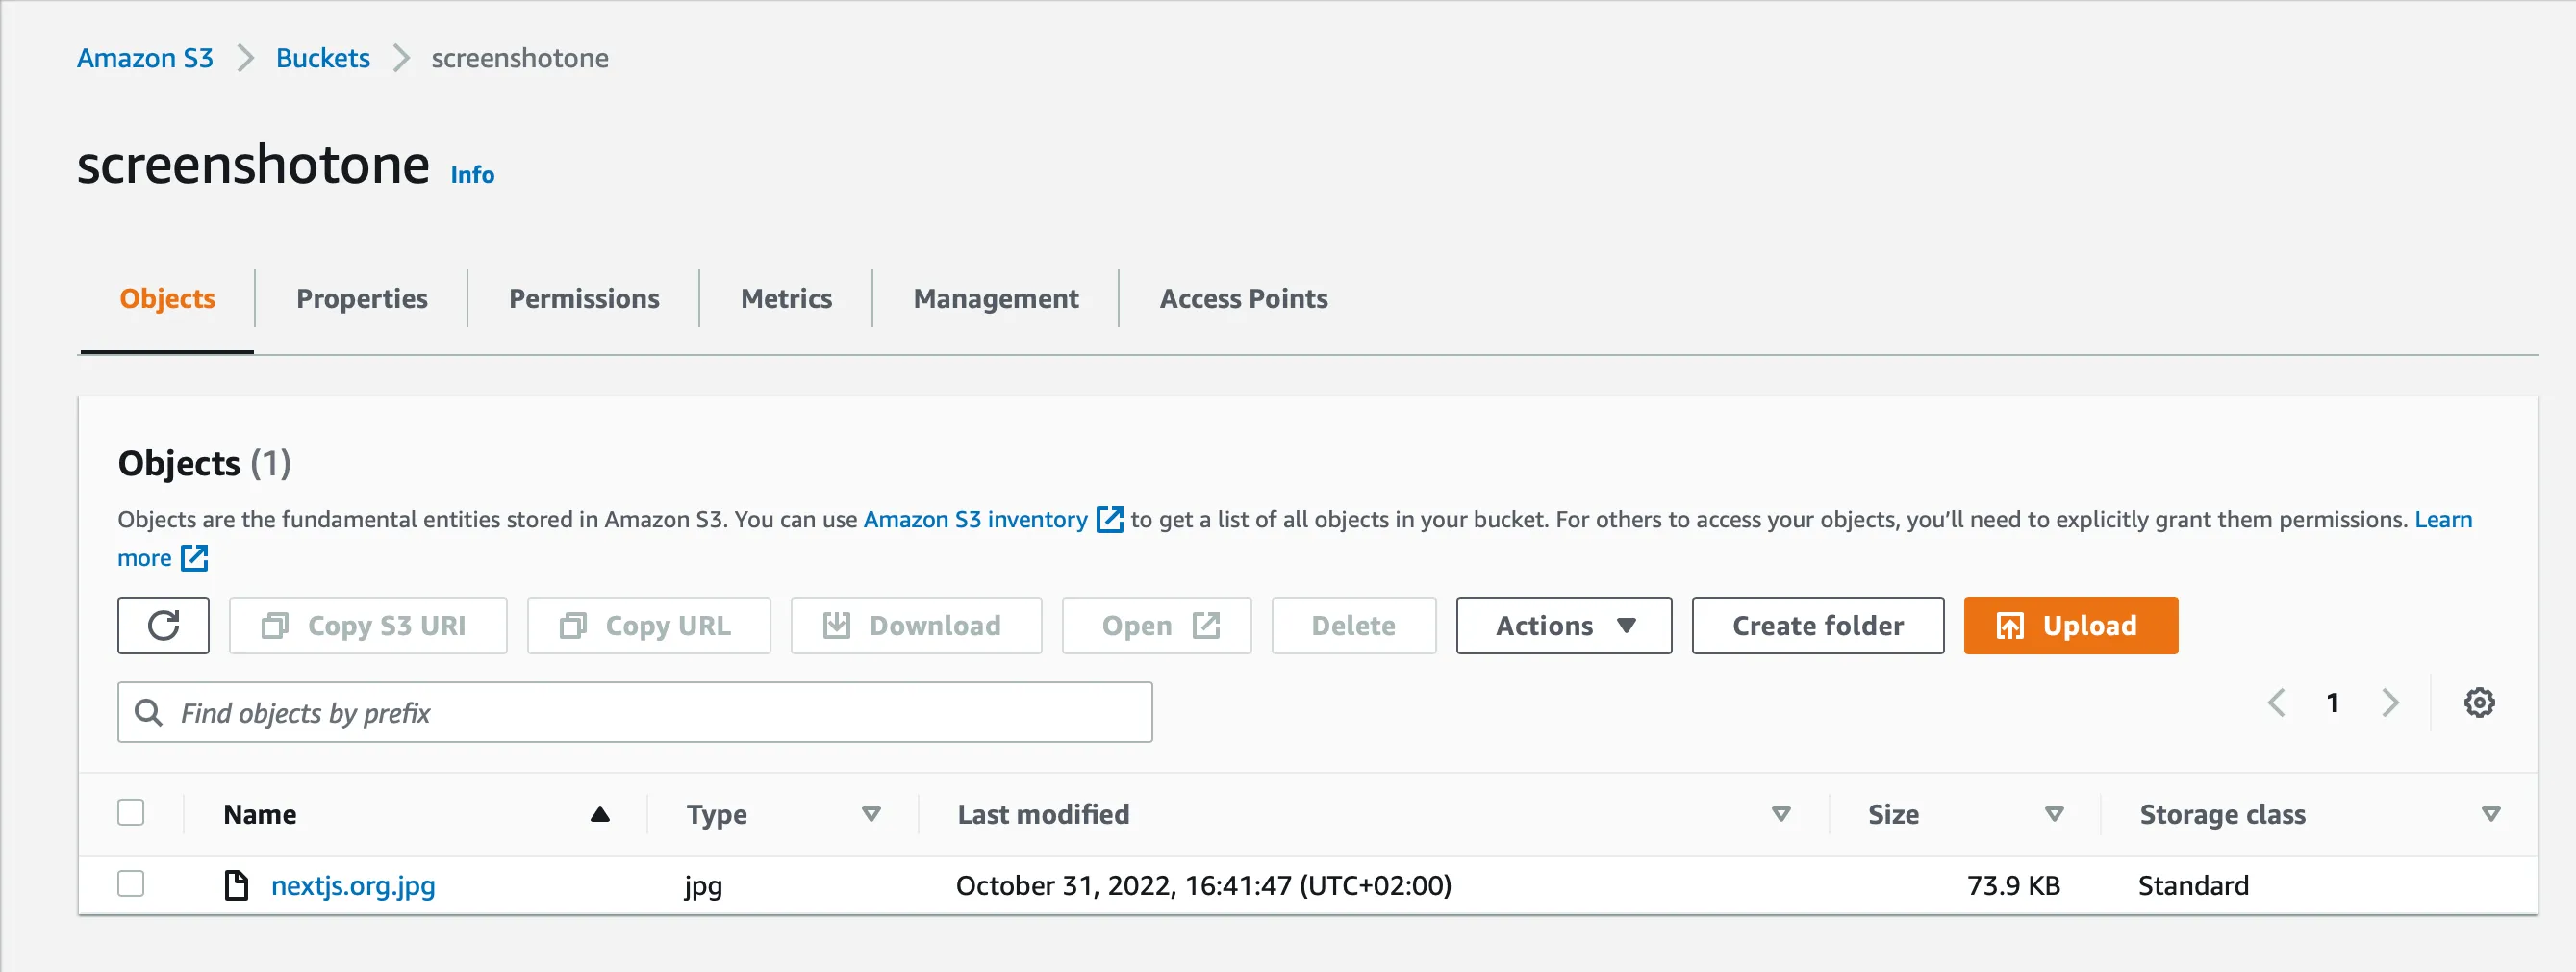
Task: Check the box for nextjs.org.jpg
Action: [x=131, y=884]
